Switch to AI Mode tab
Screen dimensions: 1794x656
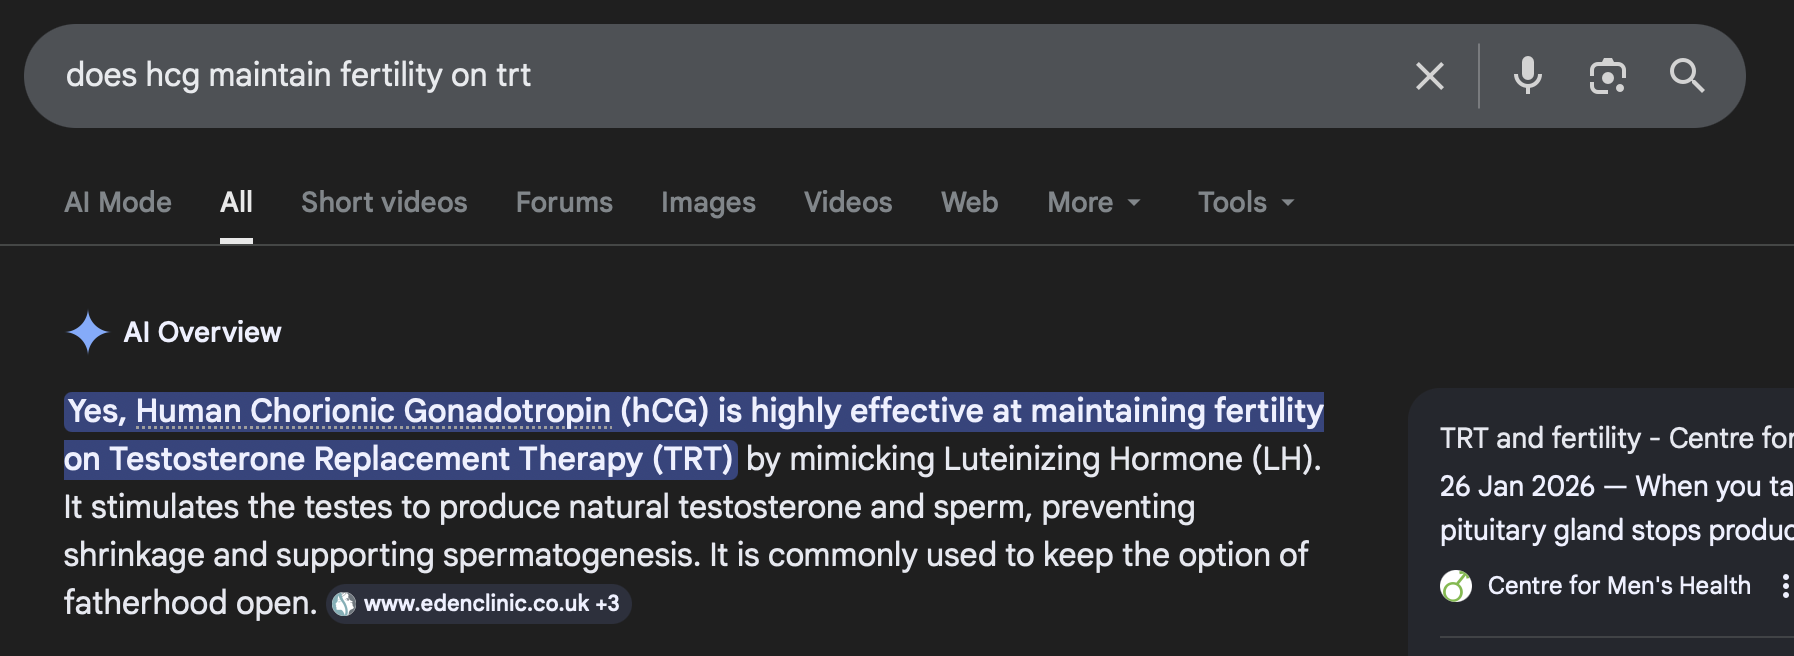tap(118, 202)
